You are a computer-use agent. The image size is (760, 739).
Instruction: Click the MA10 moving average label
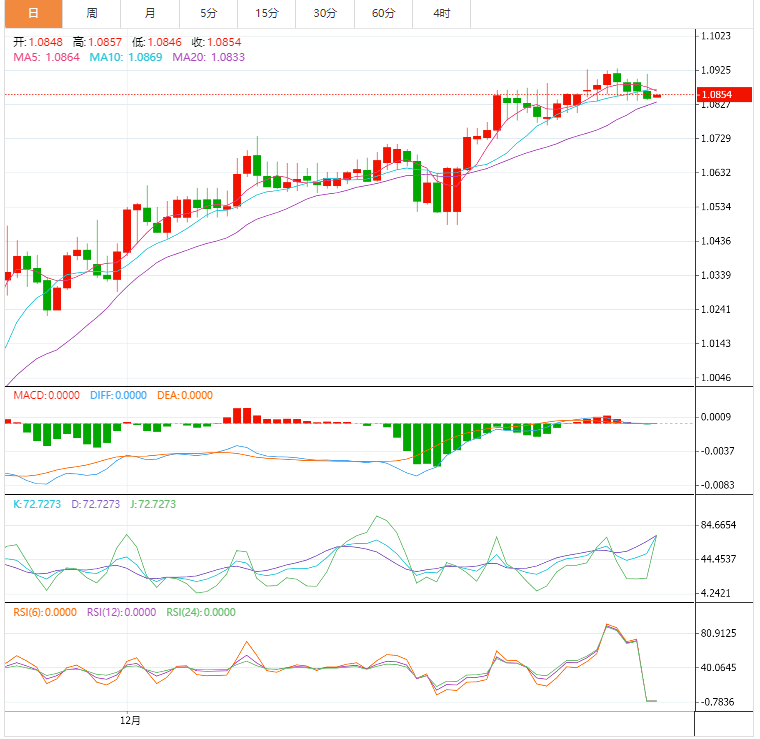pos(127,58)
